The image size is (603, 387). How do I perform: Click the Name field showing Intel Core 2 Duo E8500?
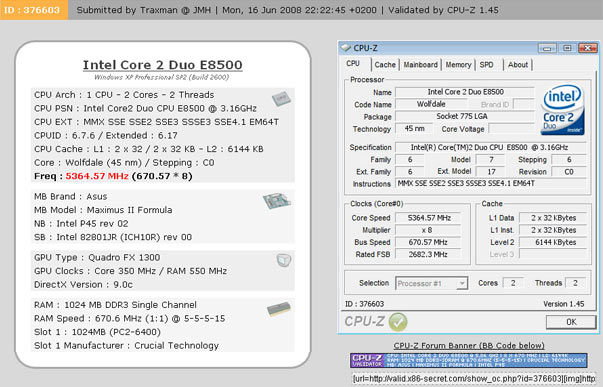tap(465, 92)
